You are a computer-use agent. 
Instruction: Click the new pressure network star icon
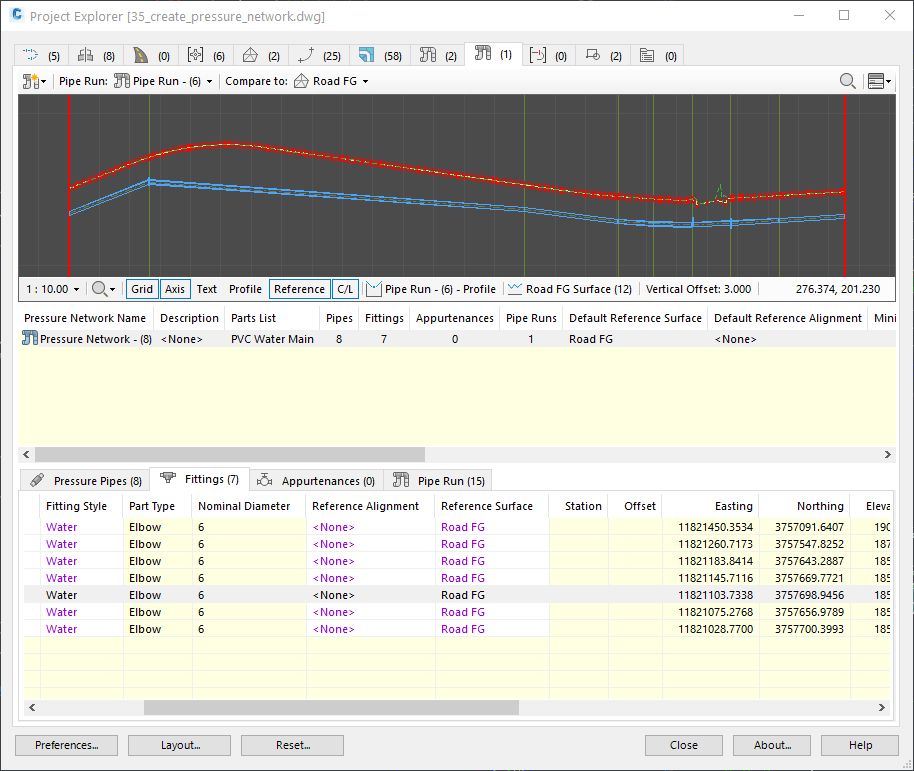click(33, 82)
